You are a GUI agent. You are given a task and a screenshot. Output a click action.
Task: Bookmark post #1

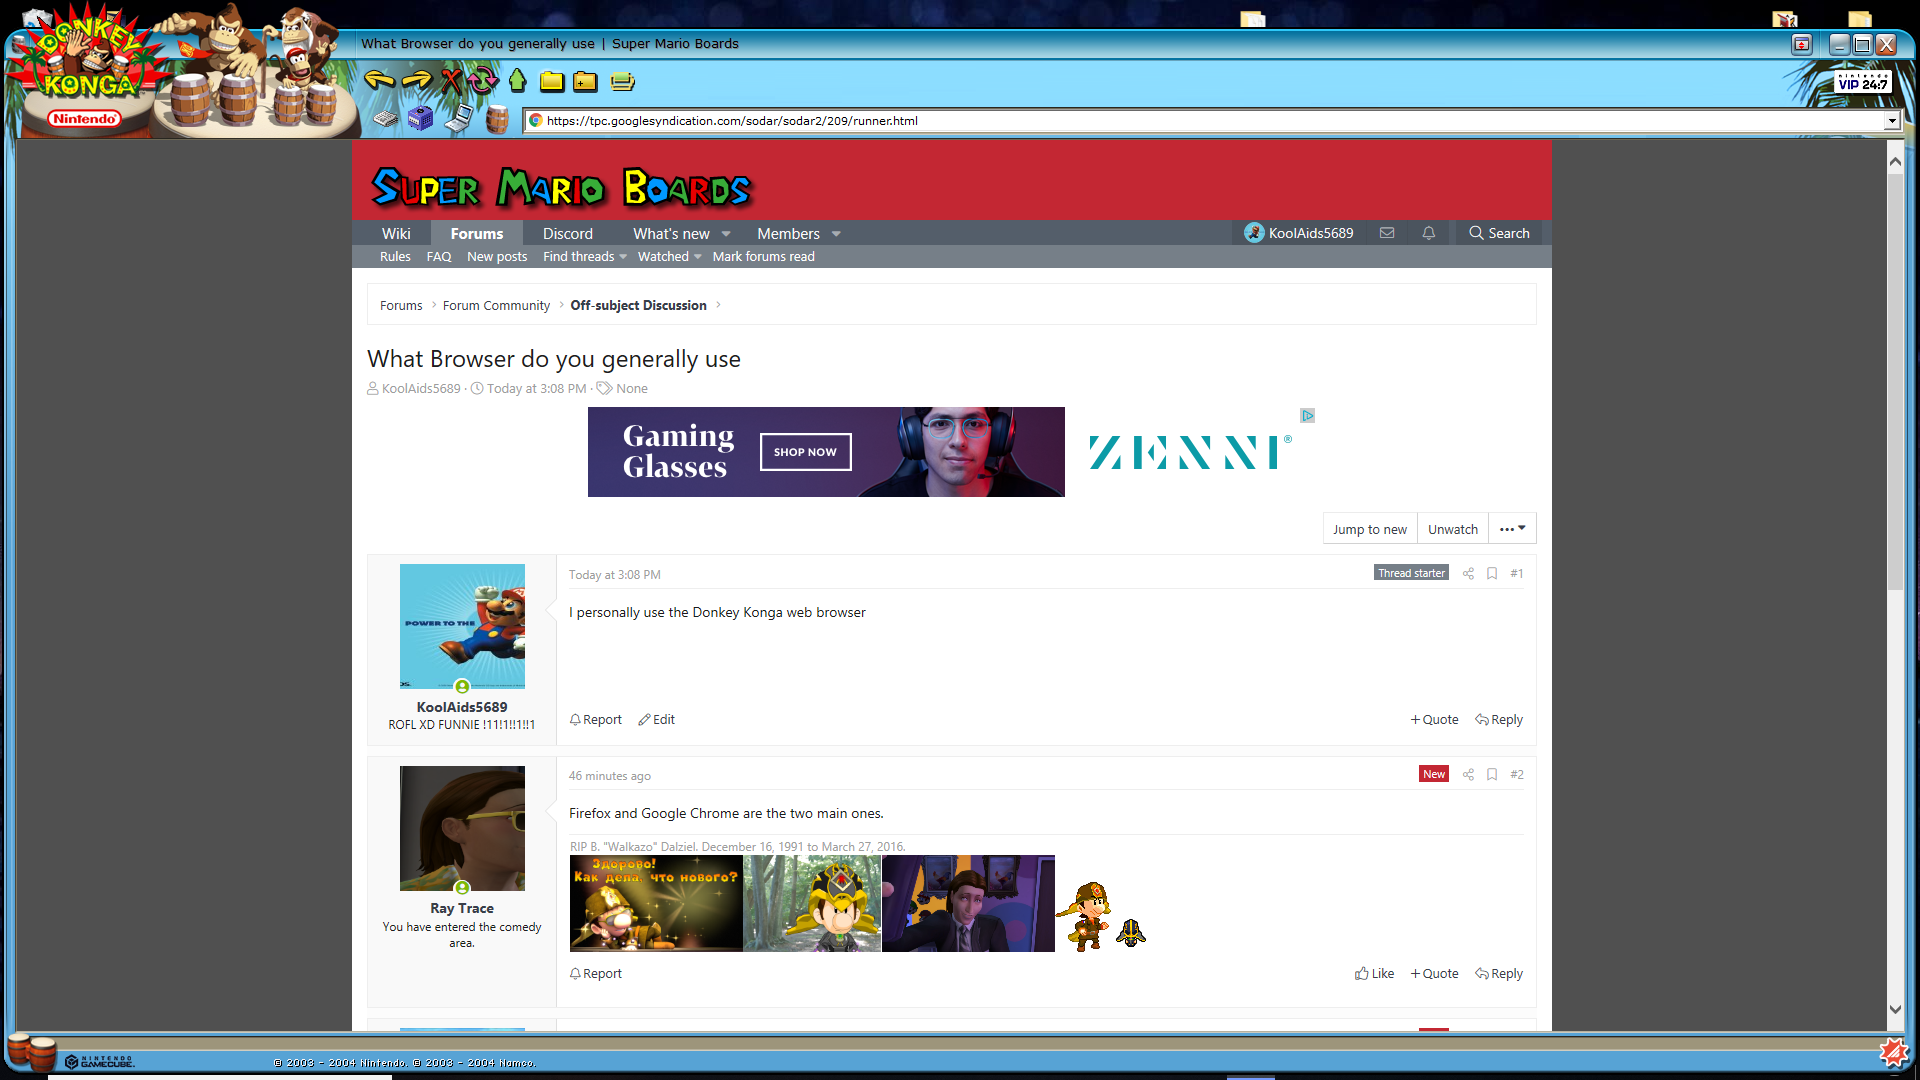click(1492, 573)
